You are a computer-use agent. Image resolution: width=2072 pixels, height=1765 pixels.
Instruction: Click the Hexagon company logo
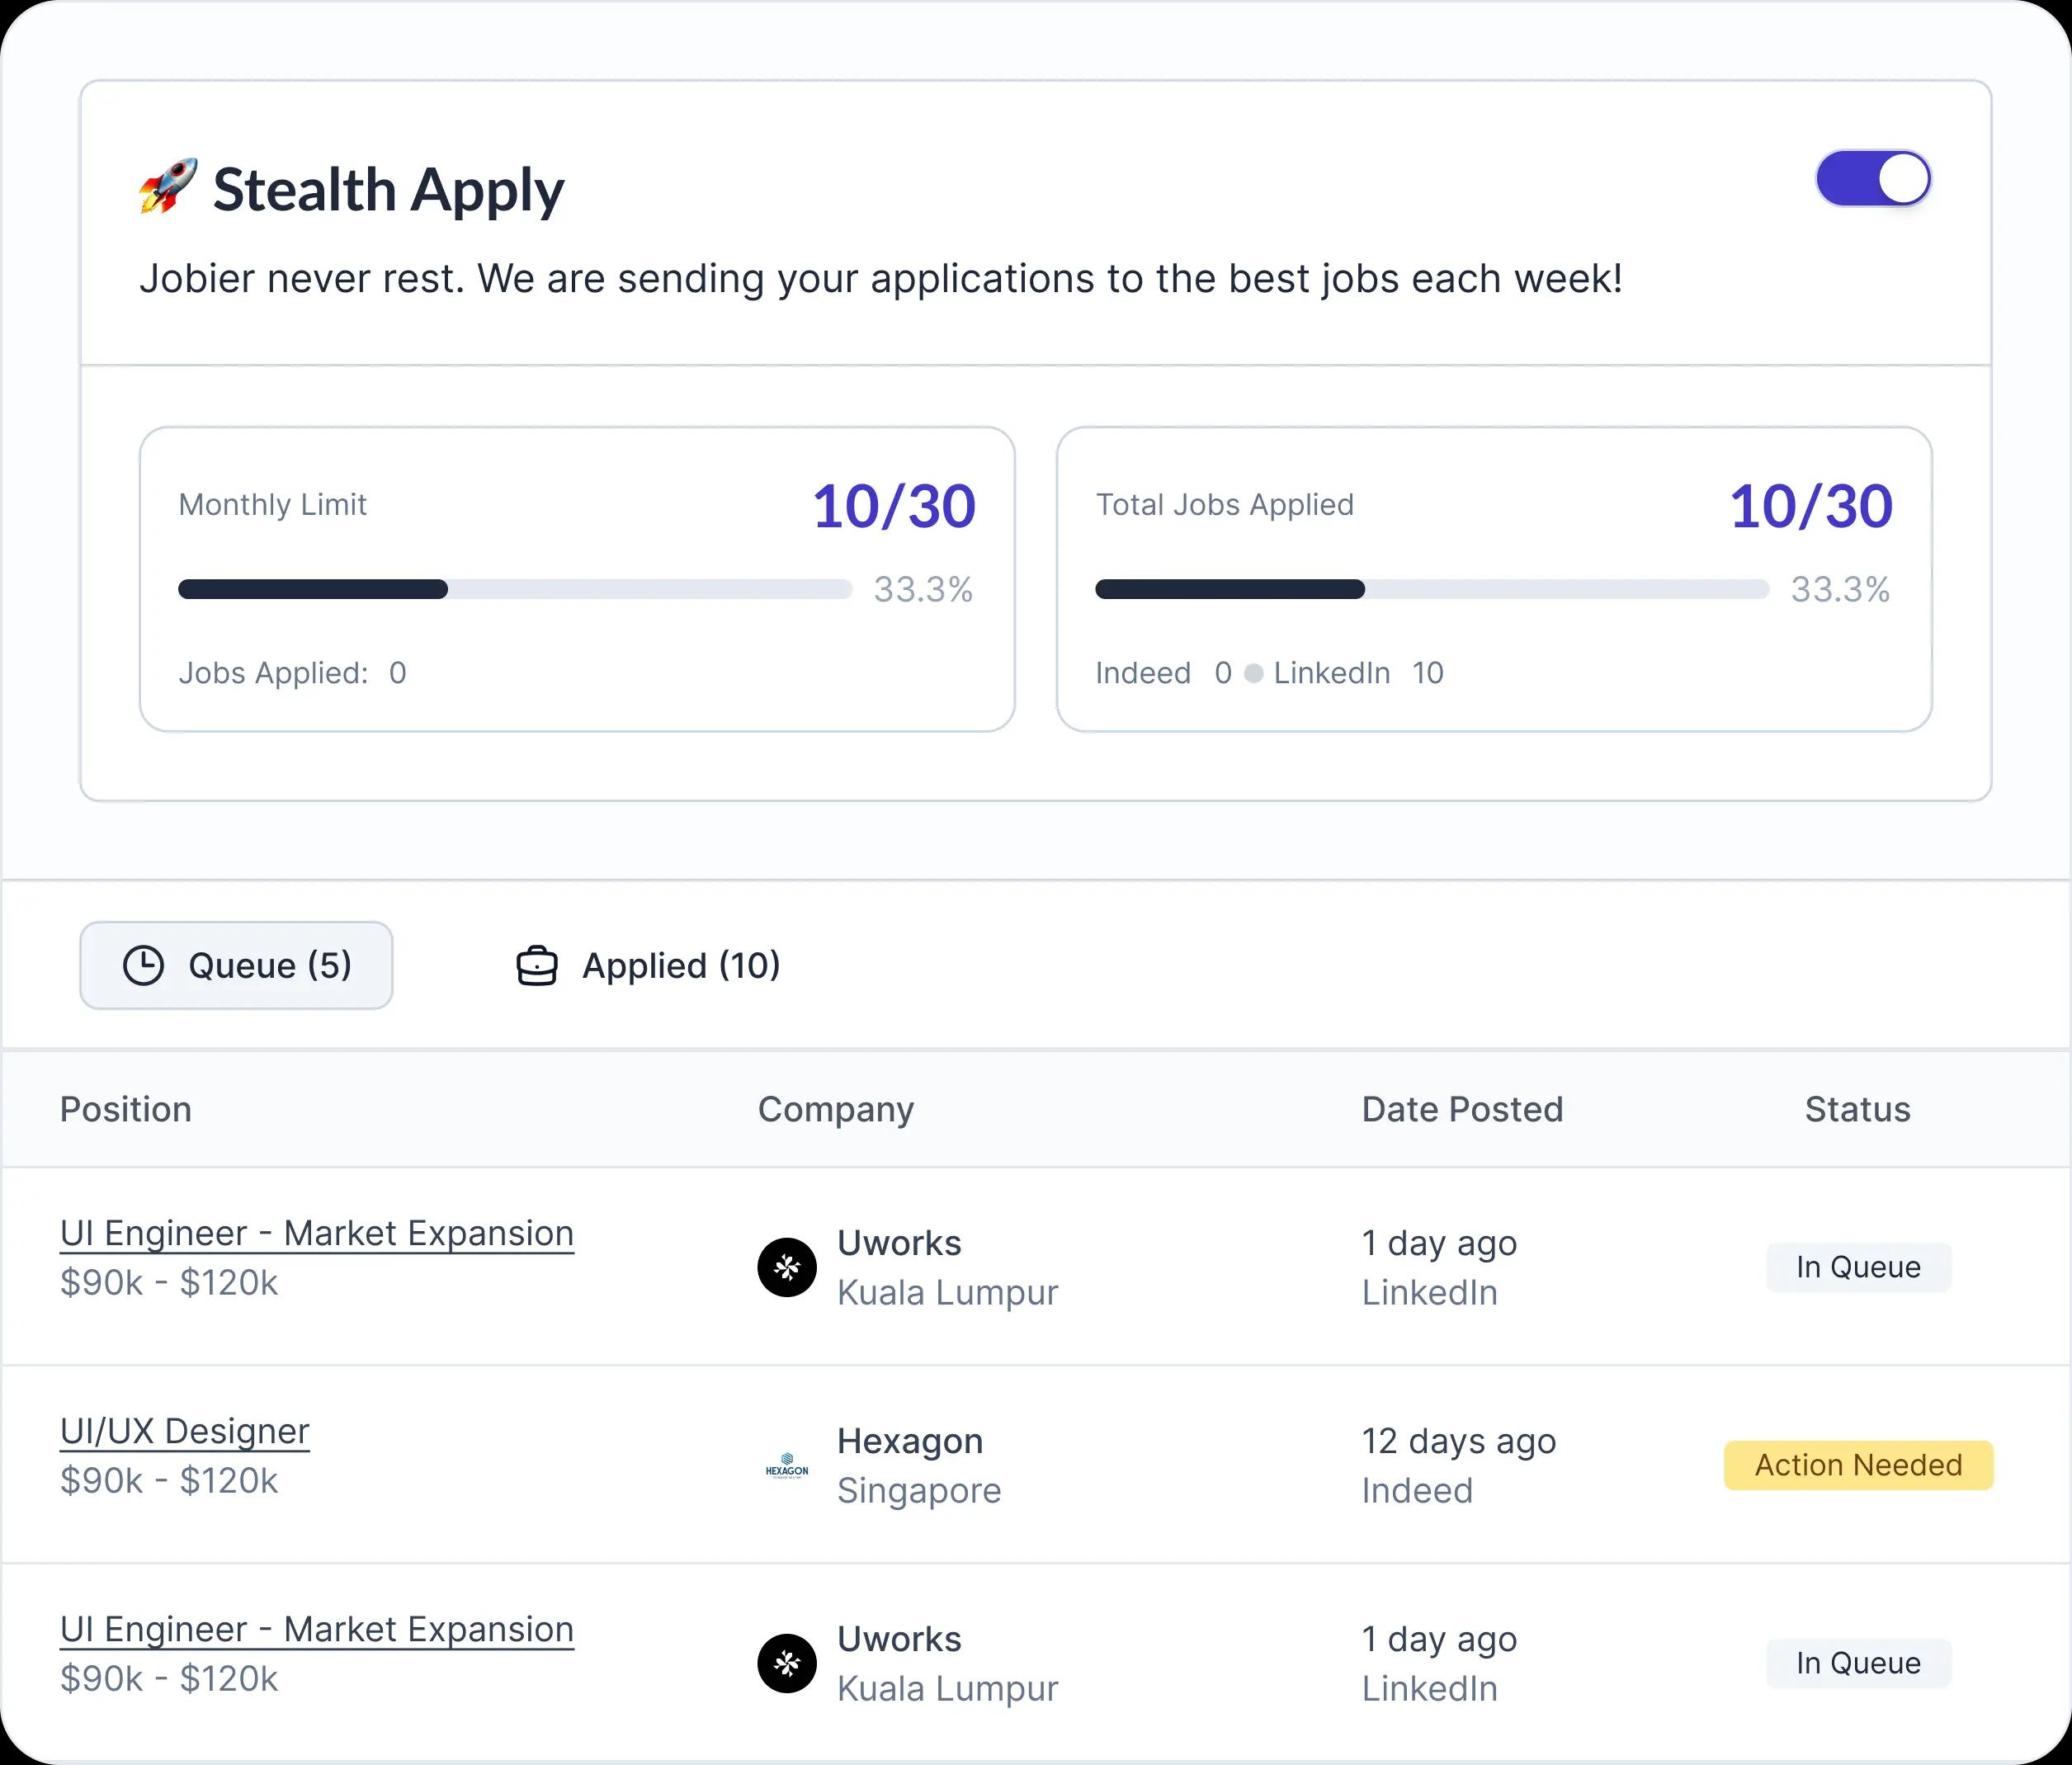(x=787, y=1466)
